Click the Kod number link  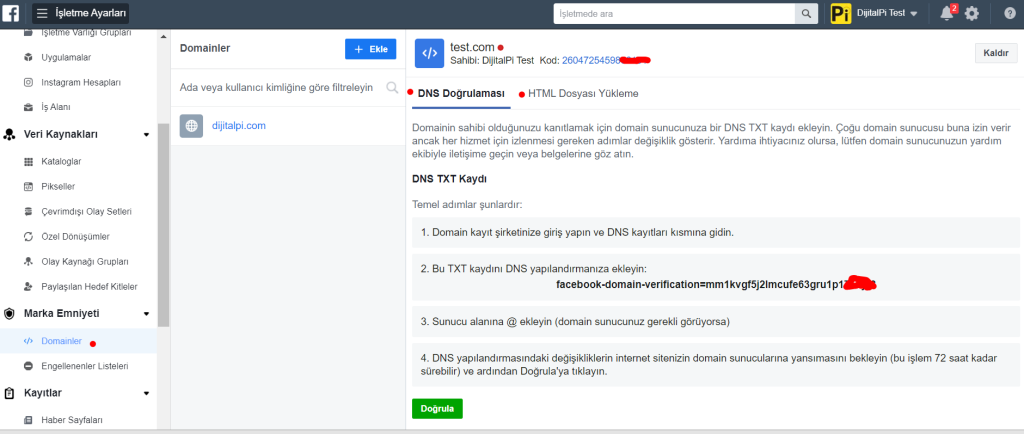click(604, 60)
